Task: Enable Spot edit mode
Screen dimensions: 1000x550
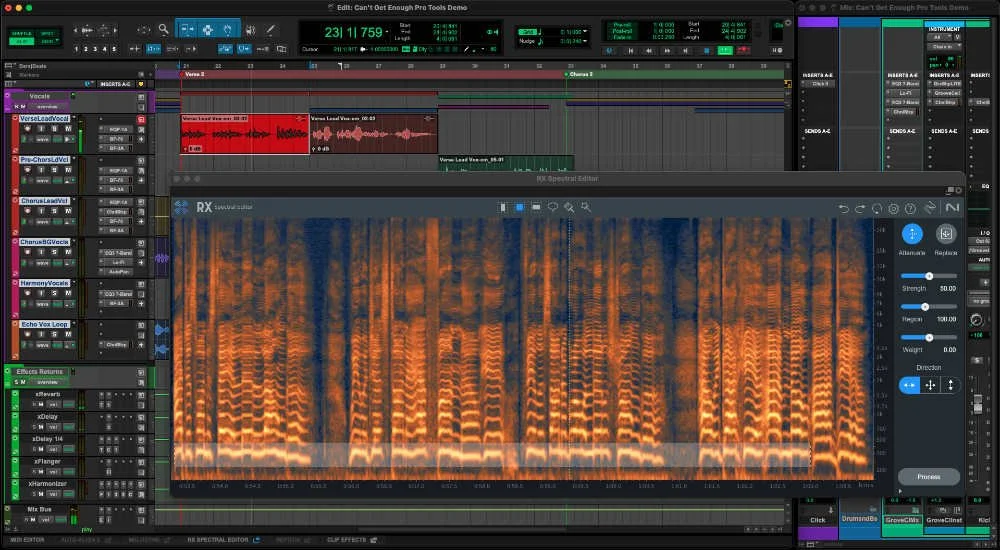Action: coord(48,33)
